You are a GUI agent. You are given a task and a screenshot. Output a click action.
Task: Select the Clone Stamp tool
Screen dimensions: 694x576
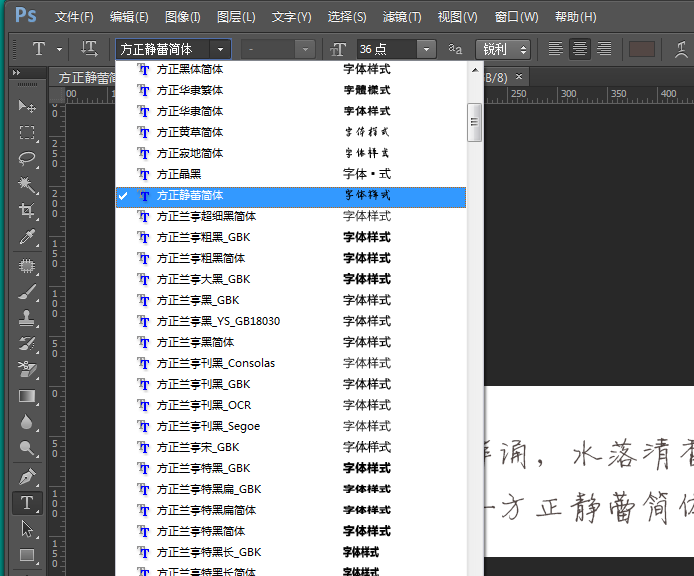(x=27, y=317)
